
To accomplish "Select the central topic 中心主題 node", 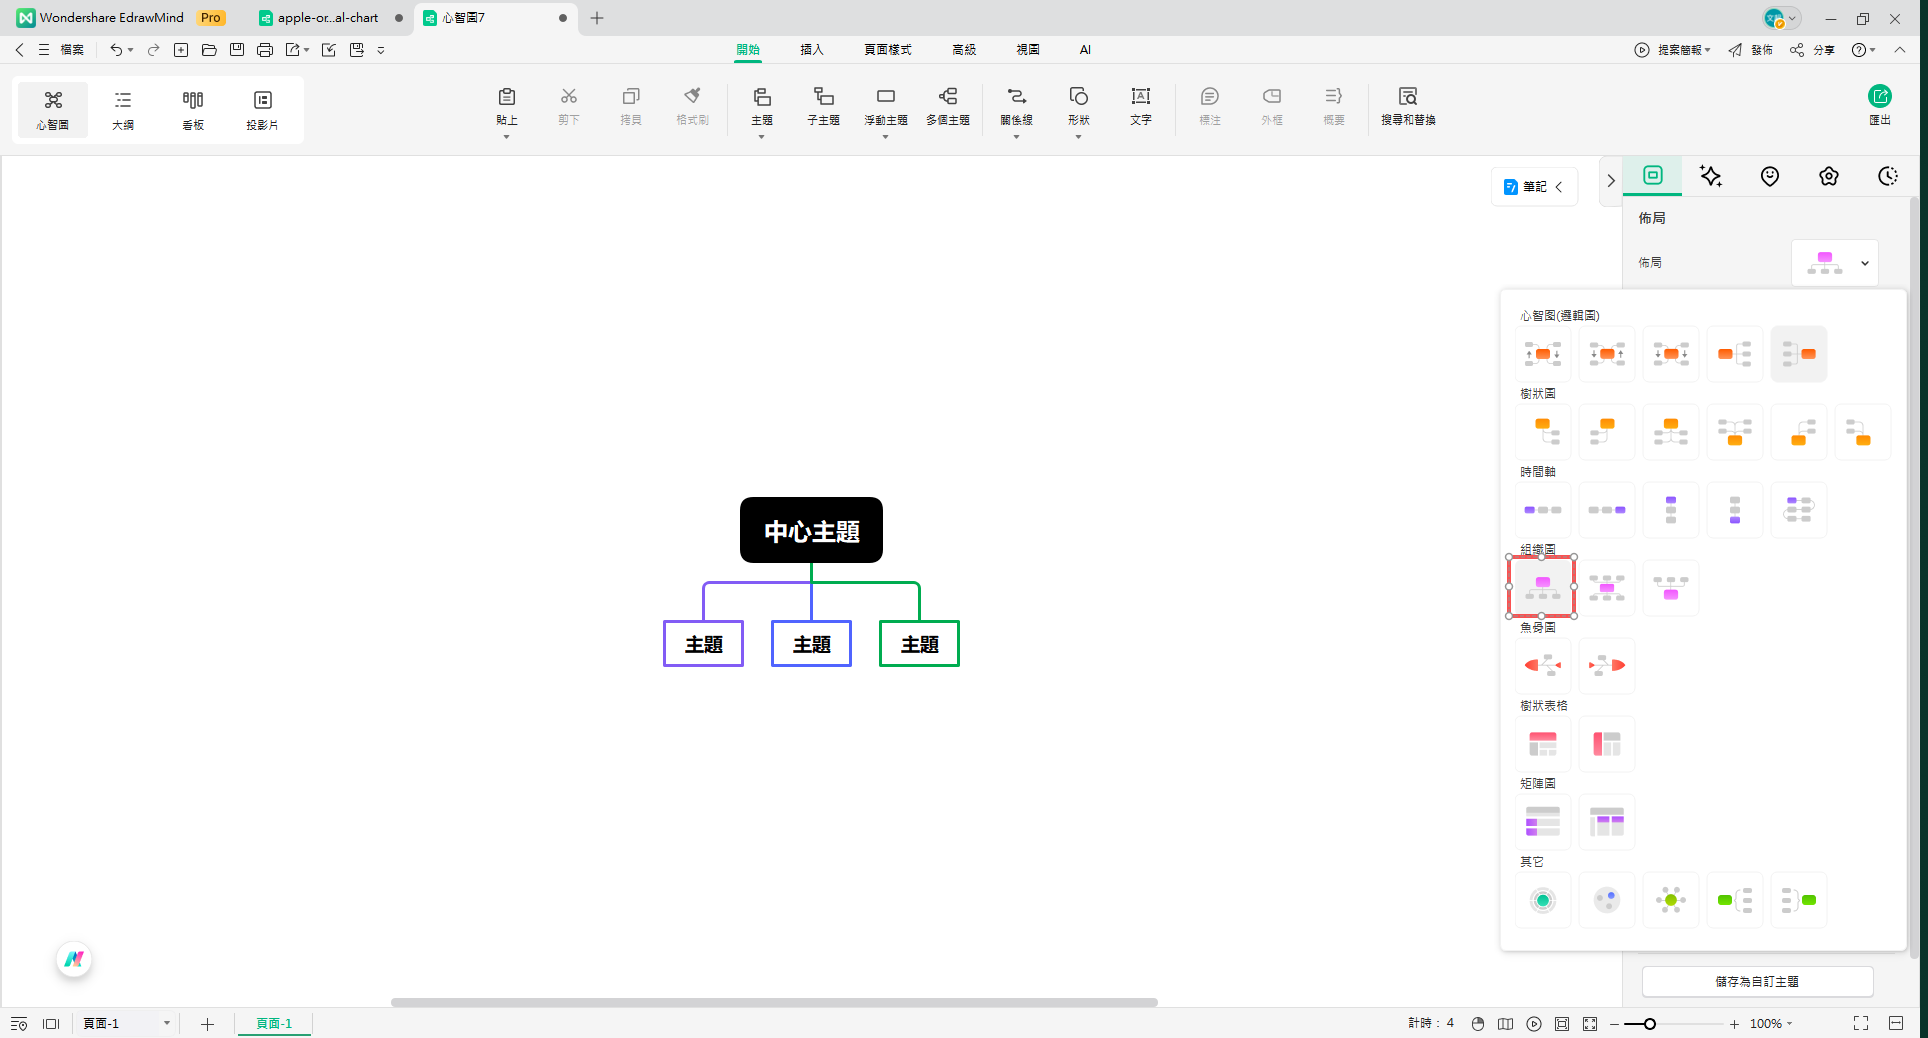I will tap(811, 530).
